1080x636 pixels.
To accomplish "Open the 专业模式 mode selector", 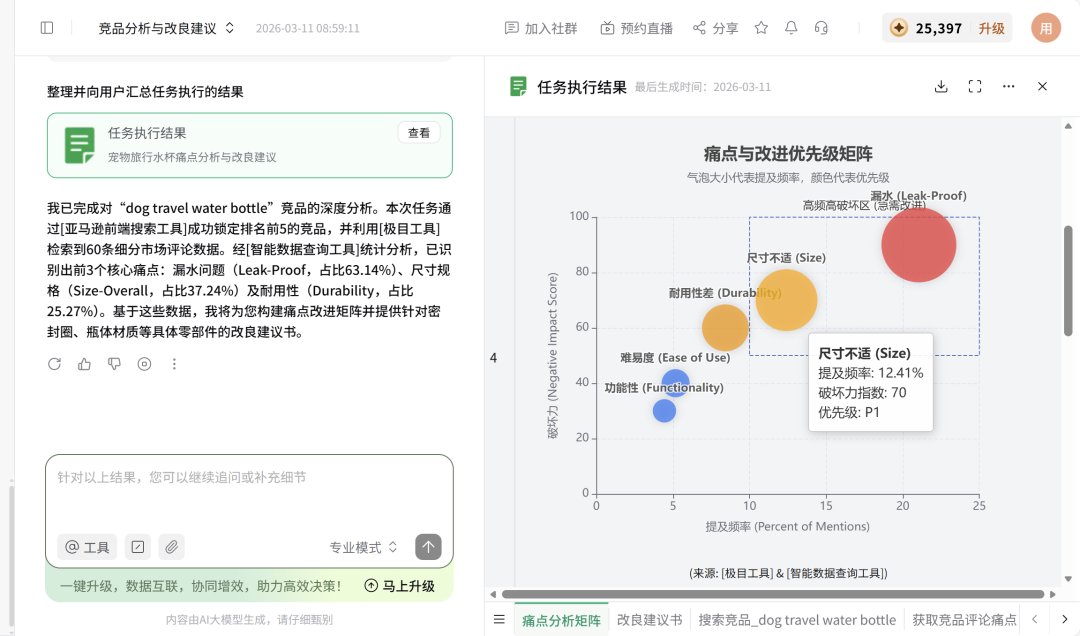I will (363, 547).
